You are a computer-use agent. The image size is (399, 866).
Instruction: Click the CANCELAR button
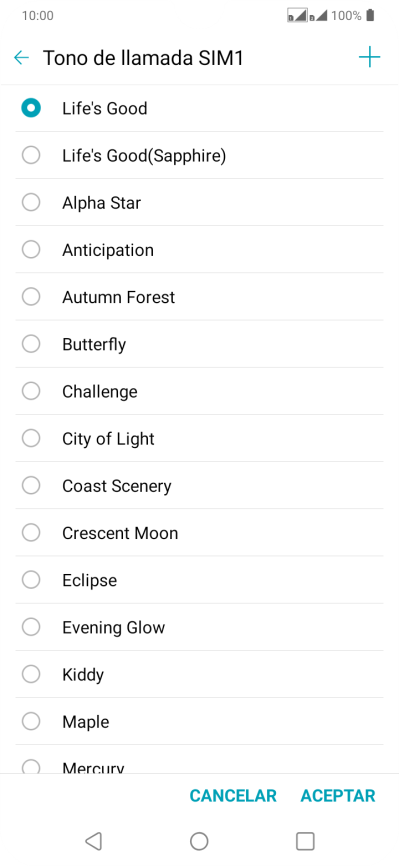[x=233, y=795]
